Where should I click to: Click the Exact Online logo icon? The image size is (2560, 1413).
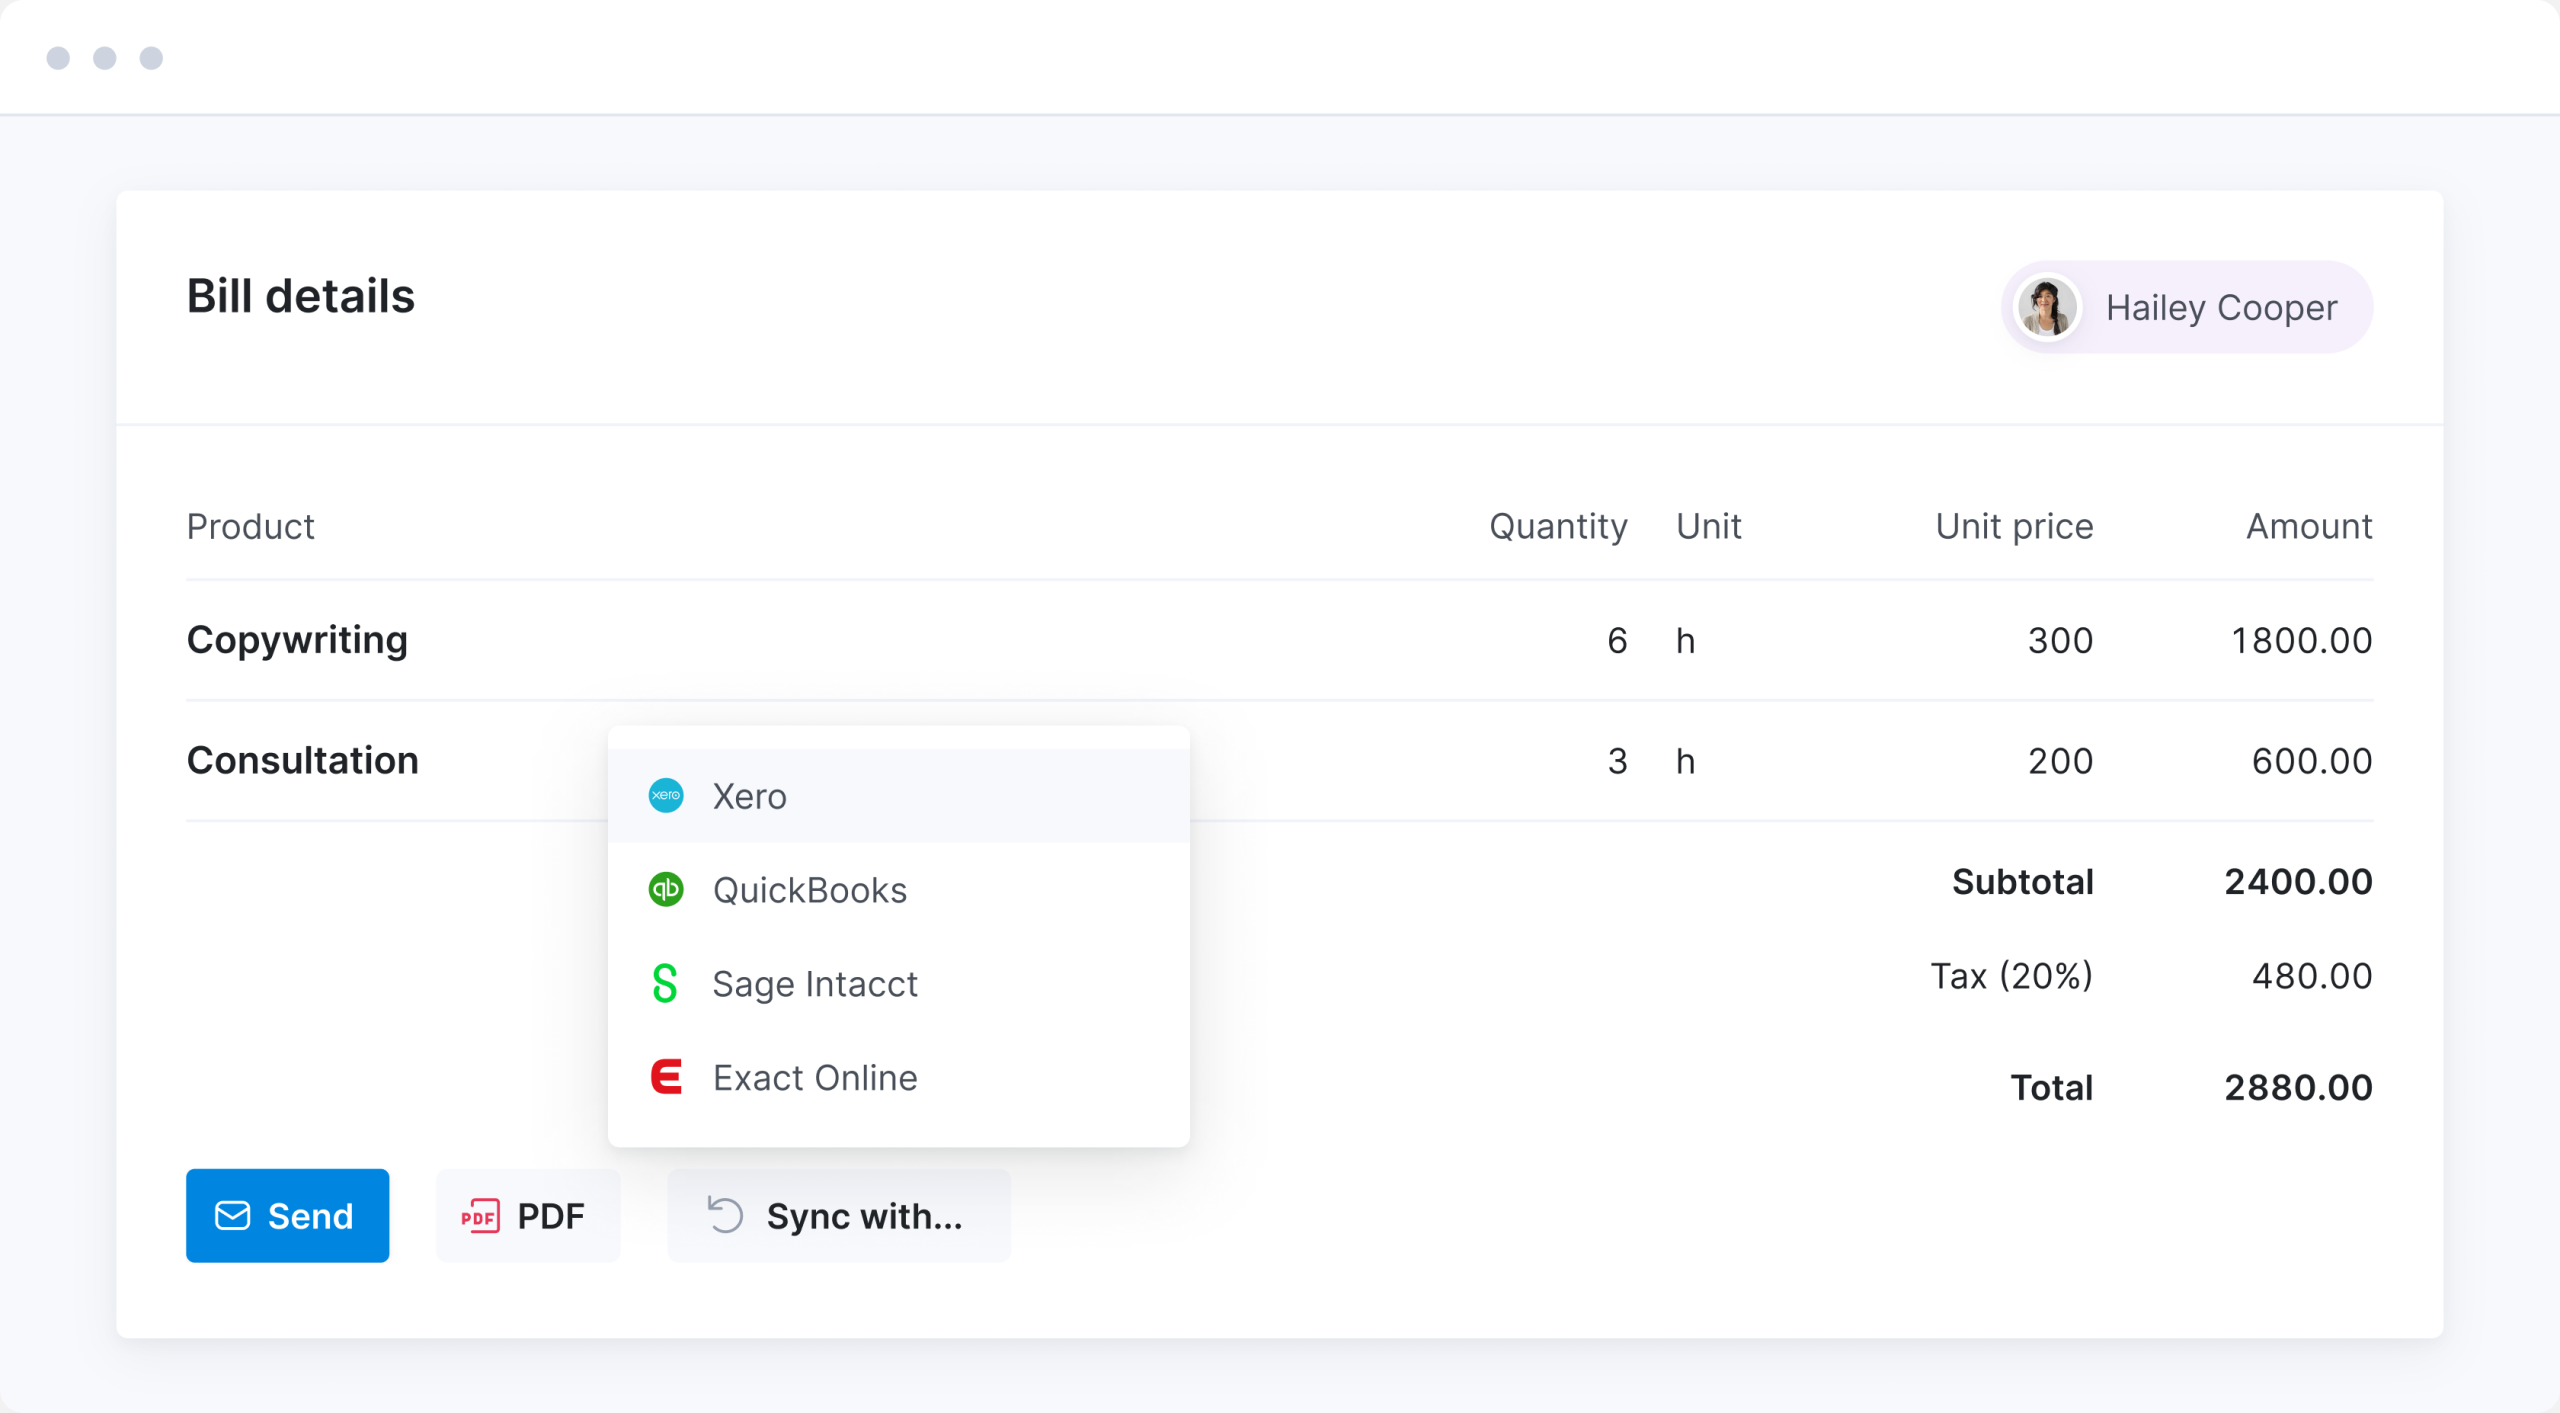666,1077
